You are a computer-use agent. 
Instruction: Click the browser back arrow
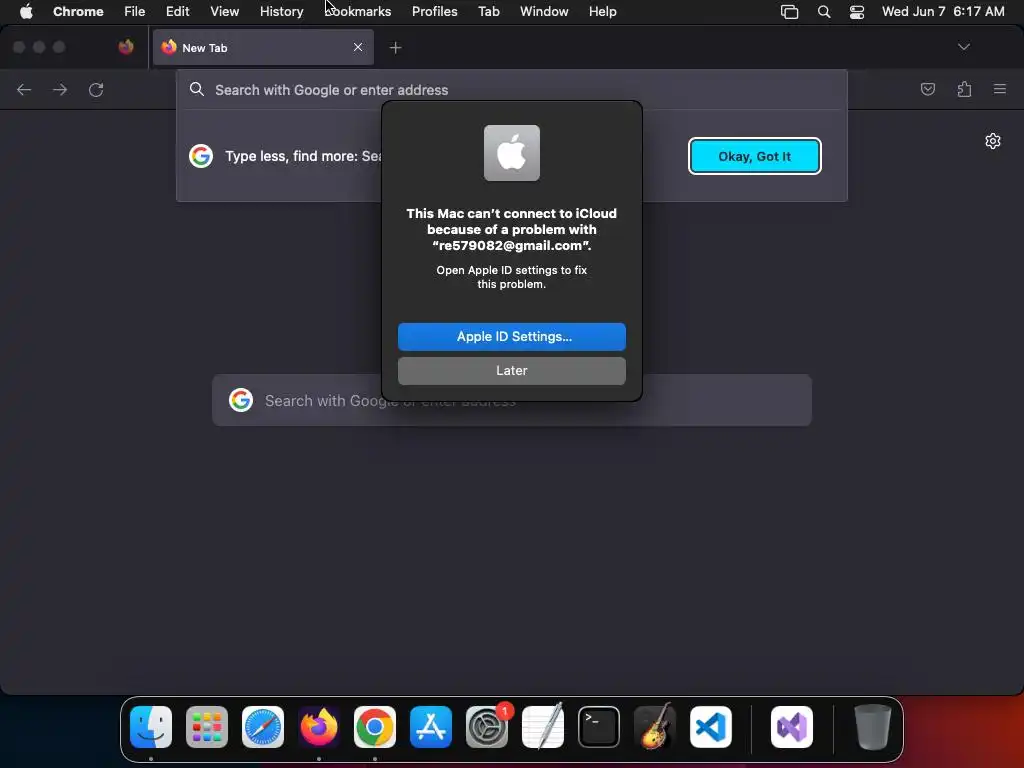(24, 89)
